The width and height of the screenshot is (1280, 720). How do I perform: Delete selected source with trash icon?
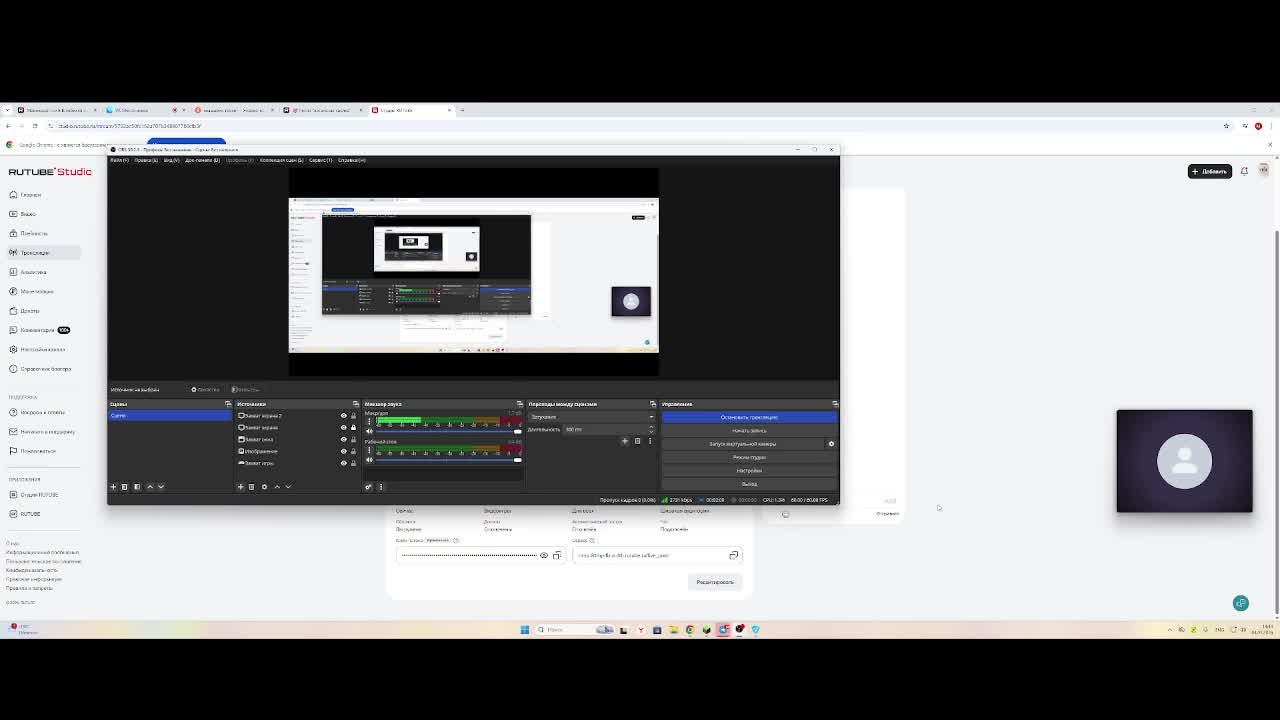point(251,487)
